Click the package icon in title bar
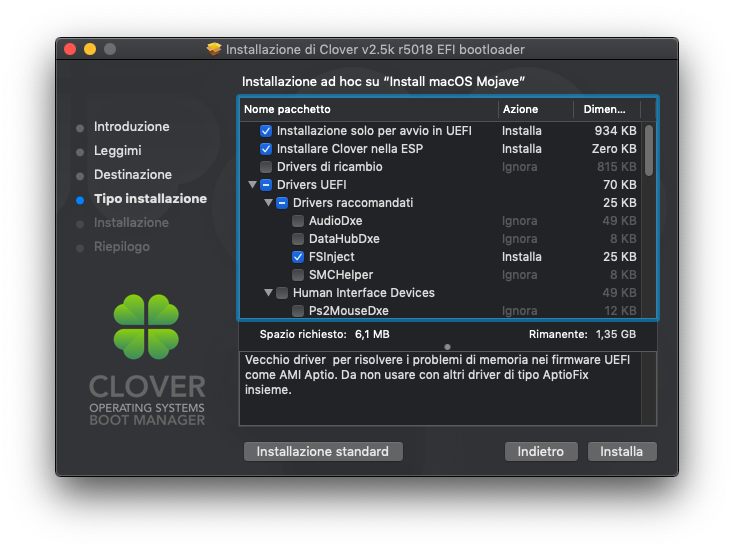This screenshot has width=734, height=550. [214, 49]
